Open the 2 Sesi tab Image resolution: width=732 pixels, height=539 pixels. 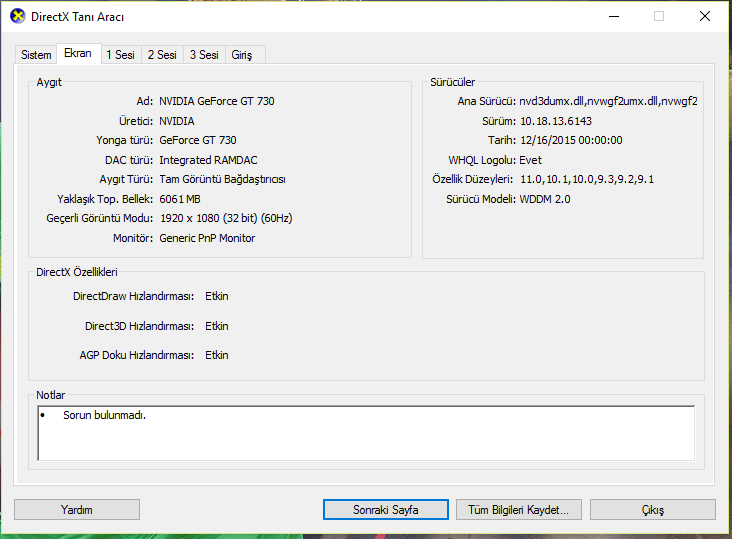[x=162, y=55]
